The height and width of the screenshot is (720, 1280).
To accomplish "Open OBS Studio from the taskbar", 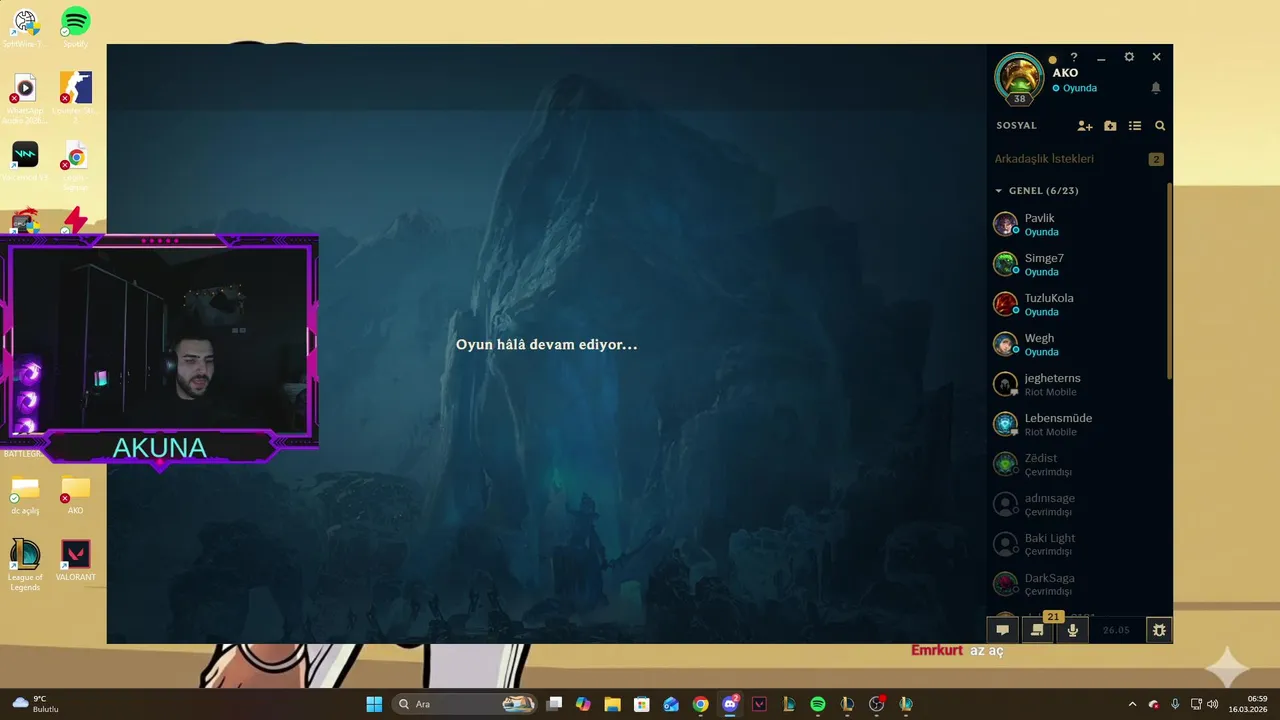I will [x=877, y=704].
